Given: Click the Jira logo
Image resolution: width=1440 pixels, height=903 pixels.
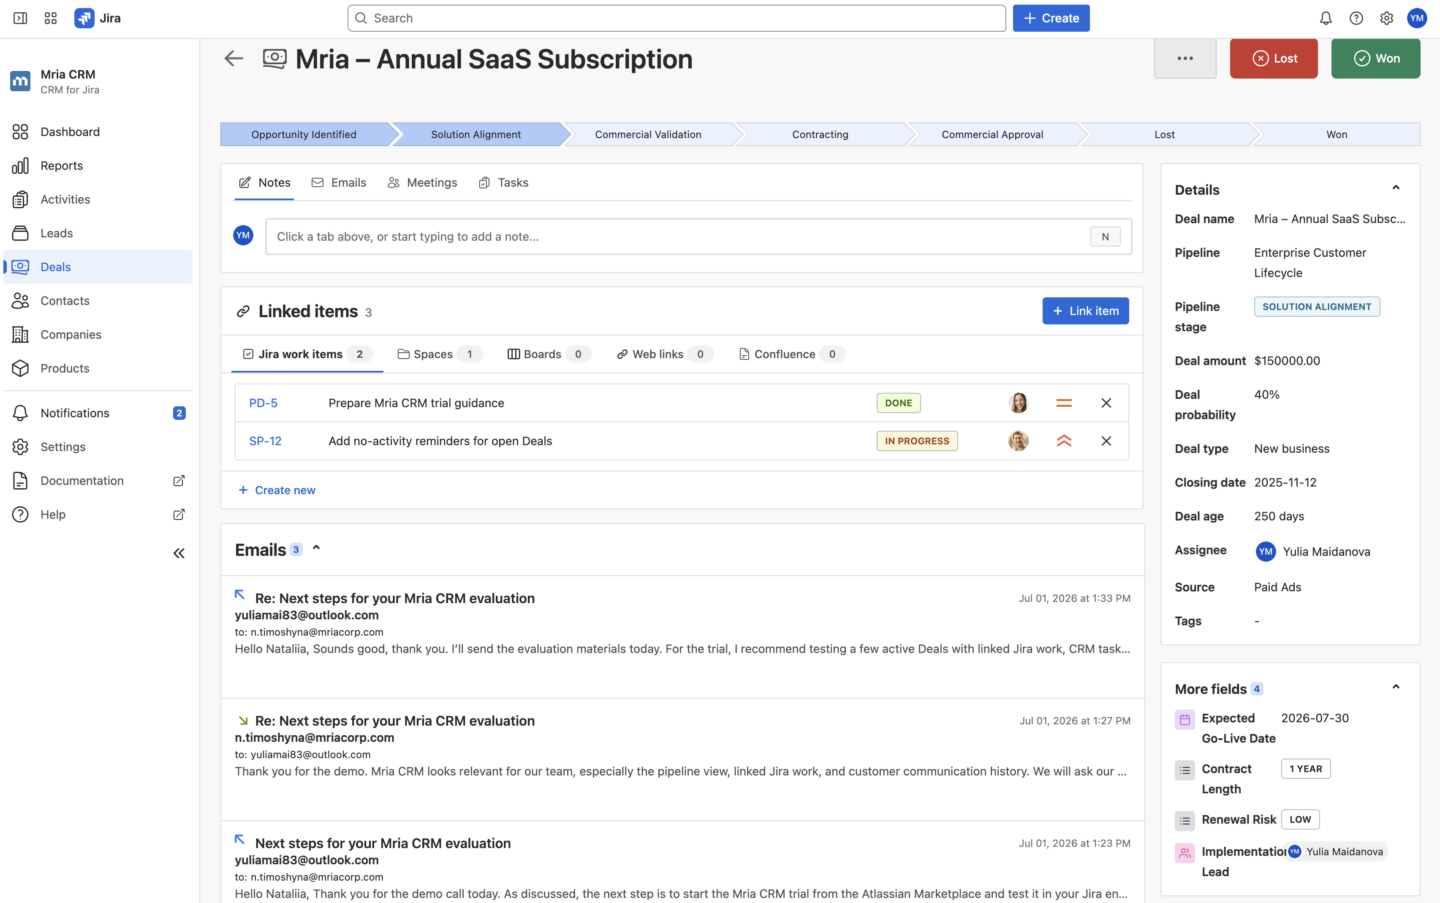Looking at the screenshot, I should 98,18.
